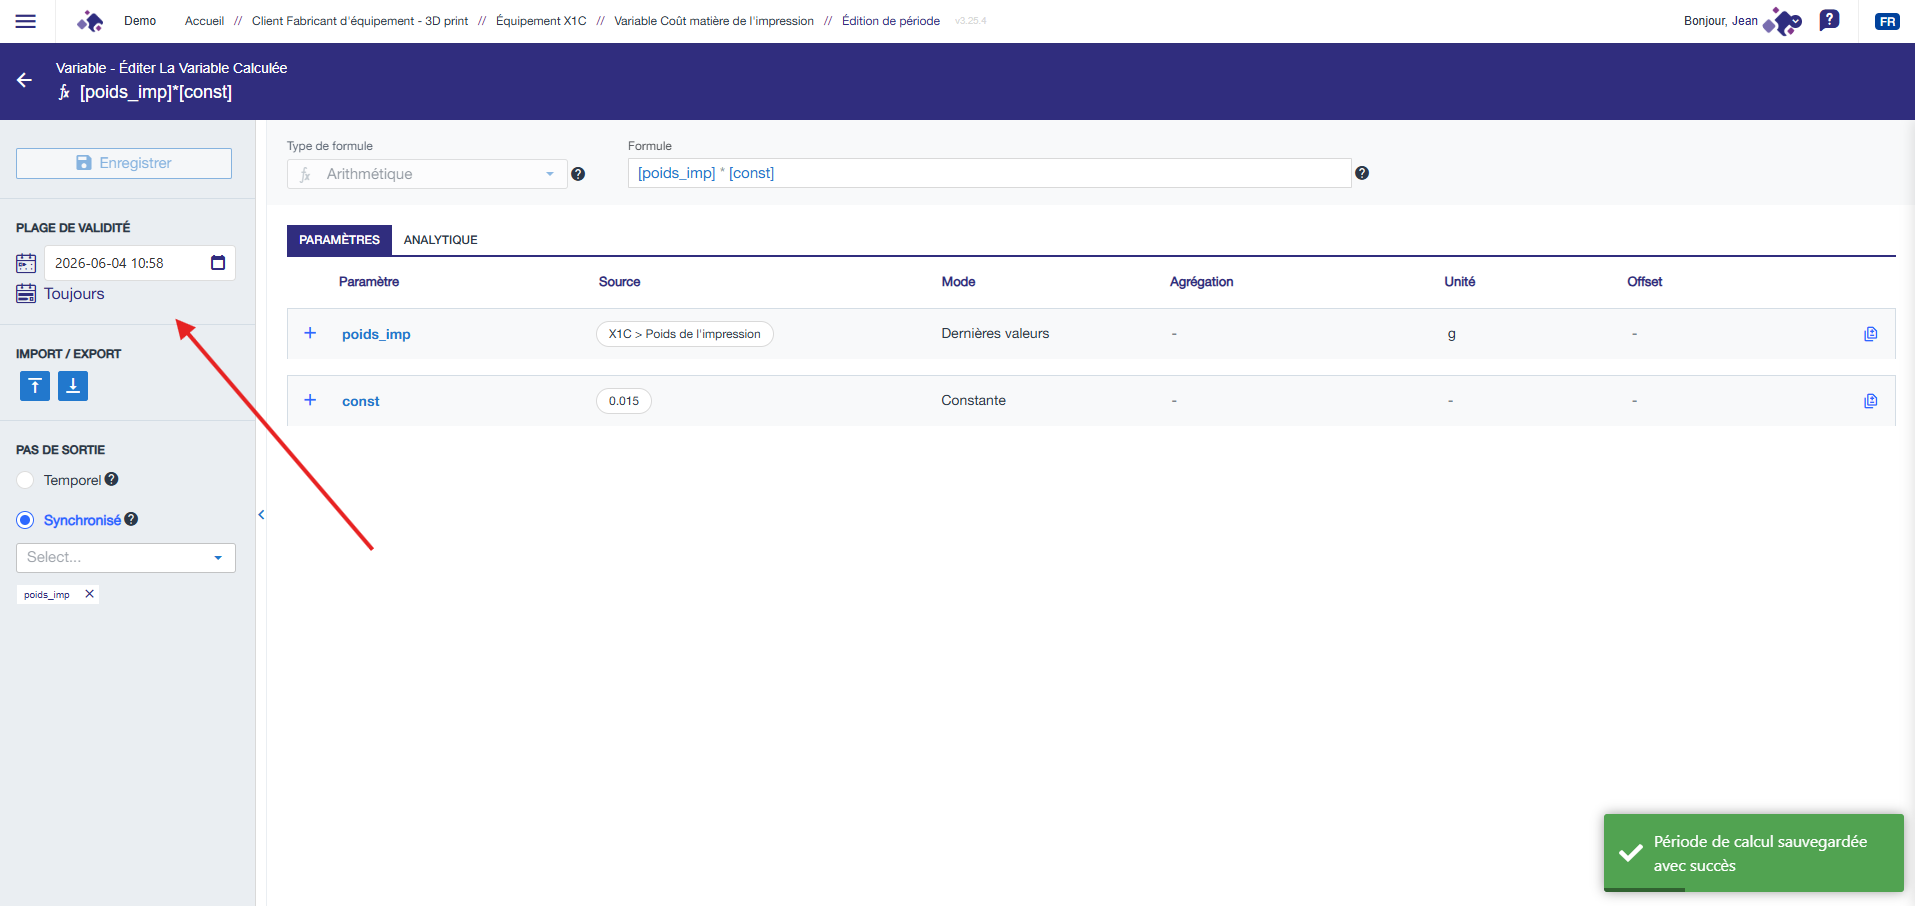
Task: Collapse the left sidebar with the chevron
Action: tap(261, 515)
